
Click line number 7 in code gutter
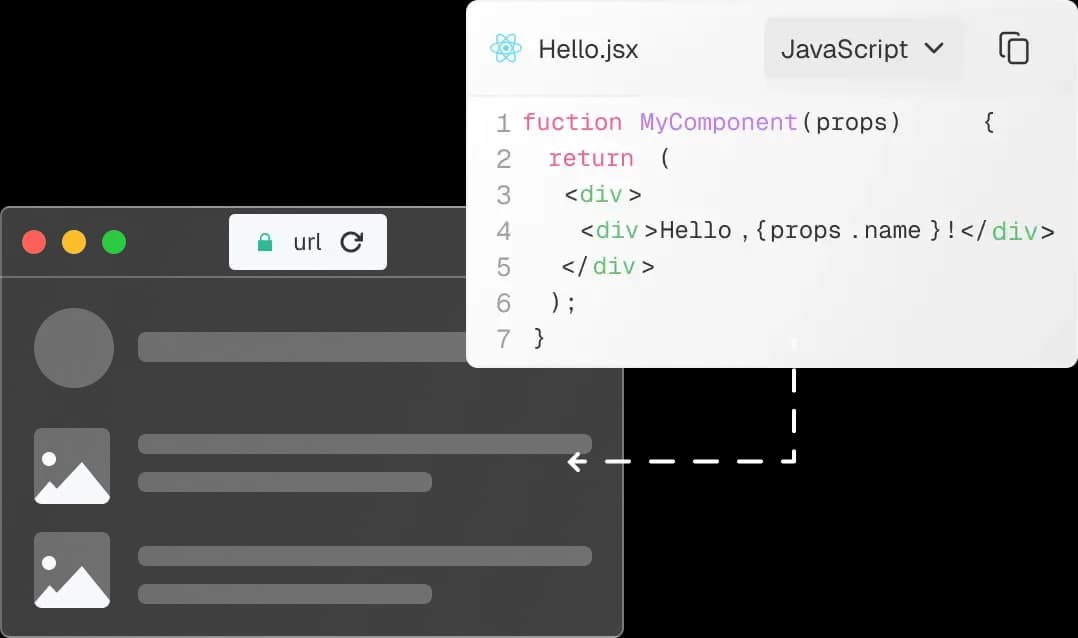[503, 339]
